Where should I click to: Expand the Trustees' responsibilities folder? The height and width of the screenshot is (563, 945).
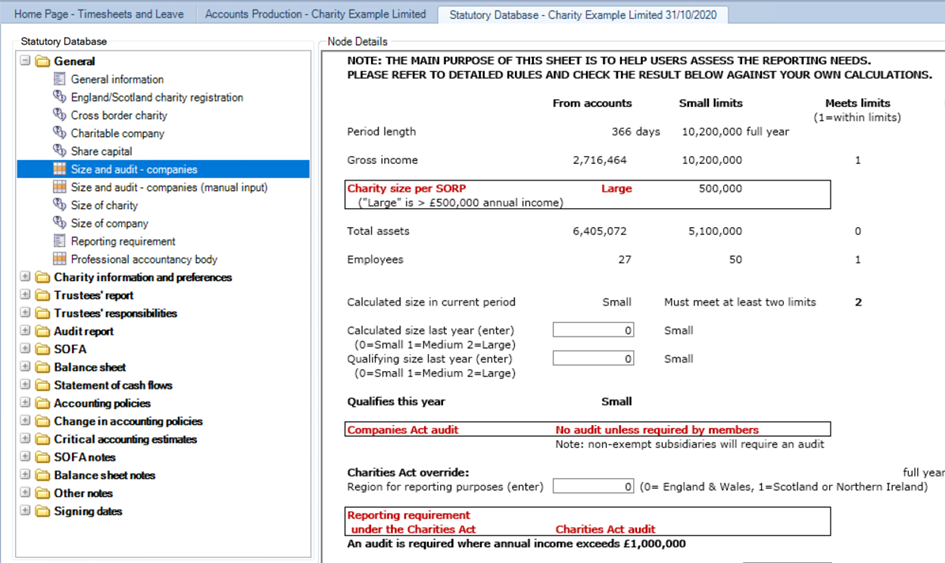tap(25, 312)
